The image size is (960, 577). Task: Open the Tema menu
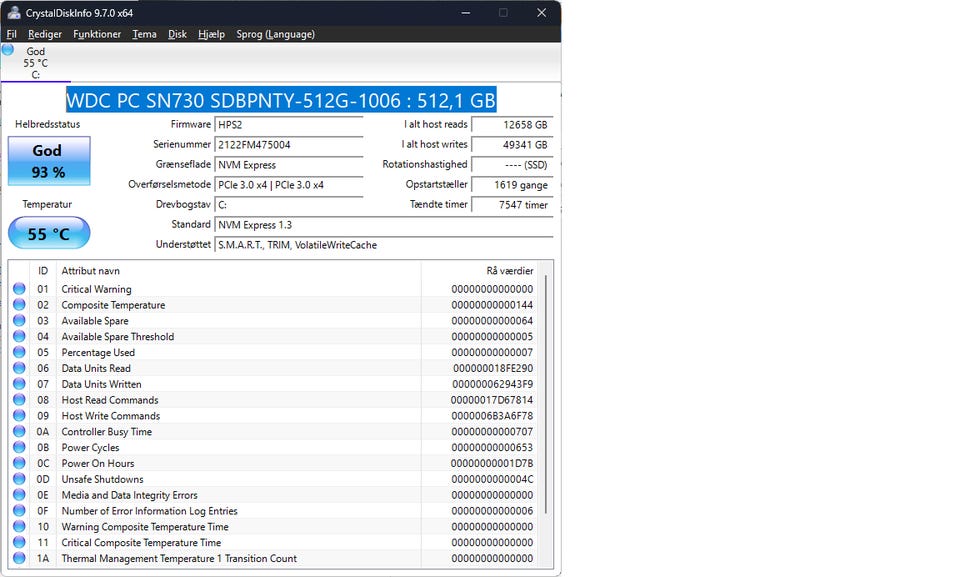tap(144, 34)
